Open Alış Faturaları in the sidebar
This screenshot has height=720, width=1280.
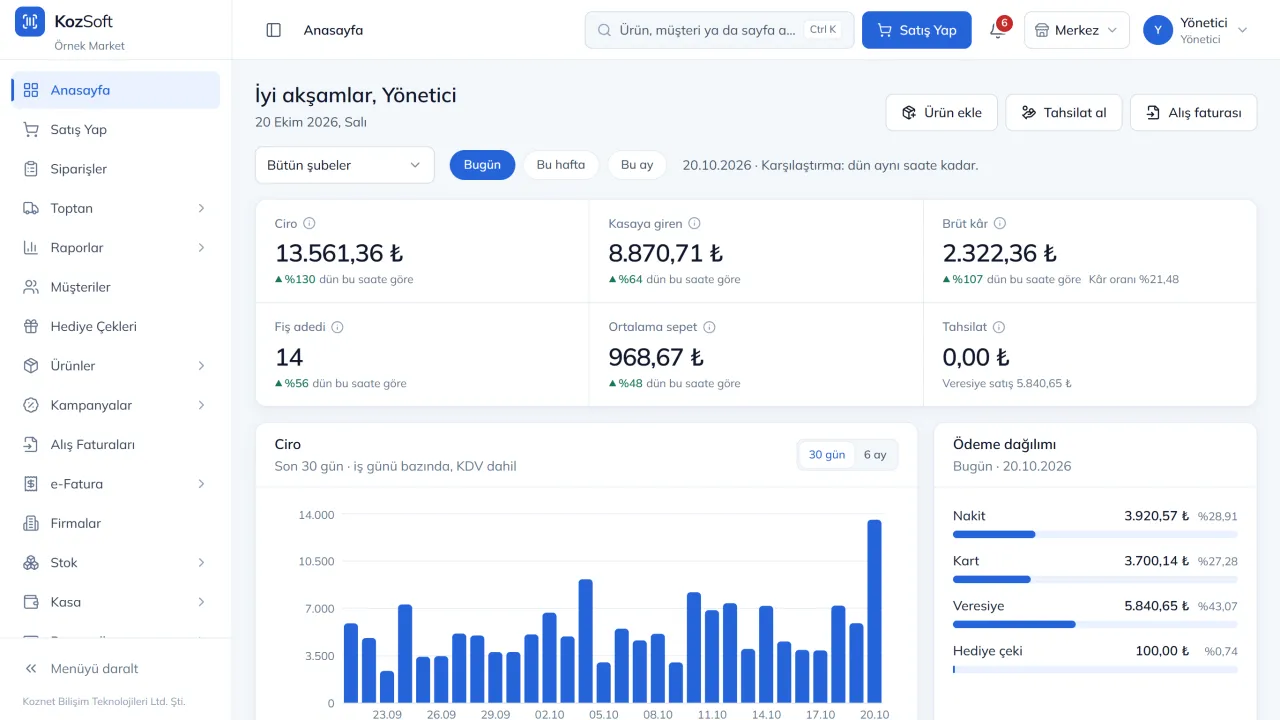[x=116, y=444]
